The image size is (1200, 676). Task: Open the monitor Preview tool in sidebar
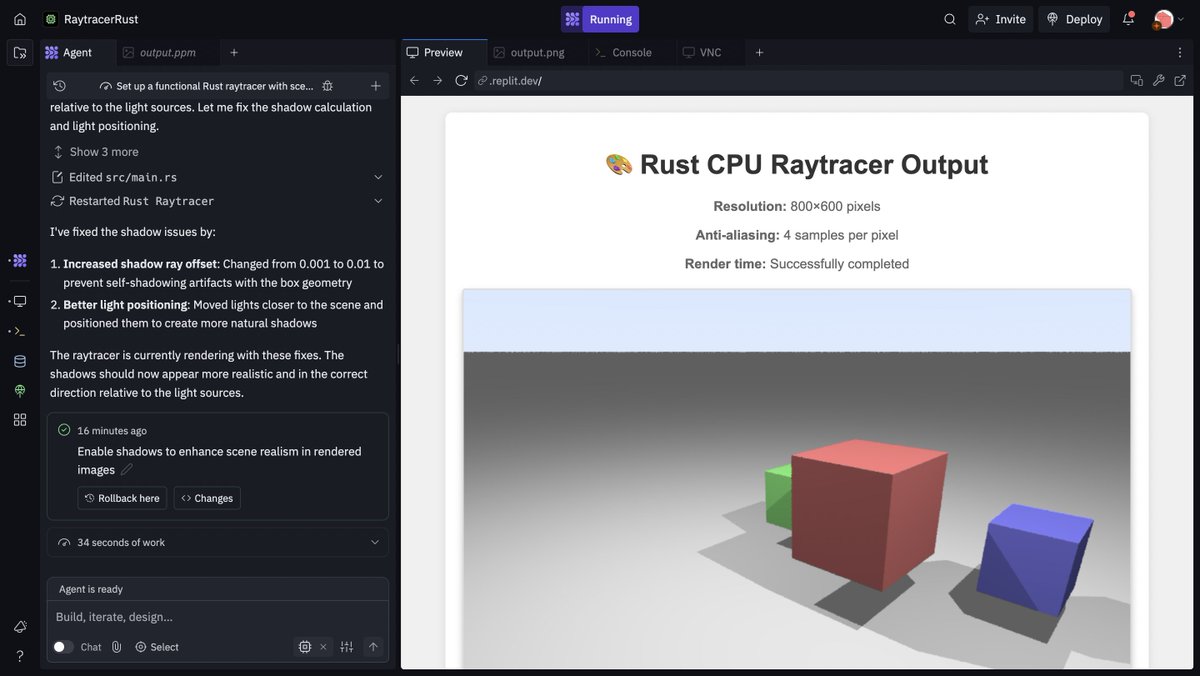(20, 301)
